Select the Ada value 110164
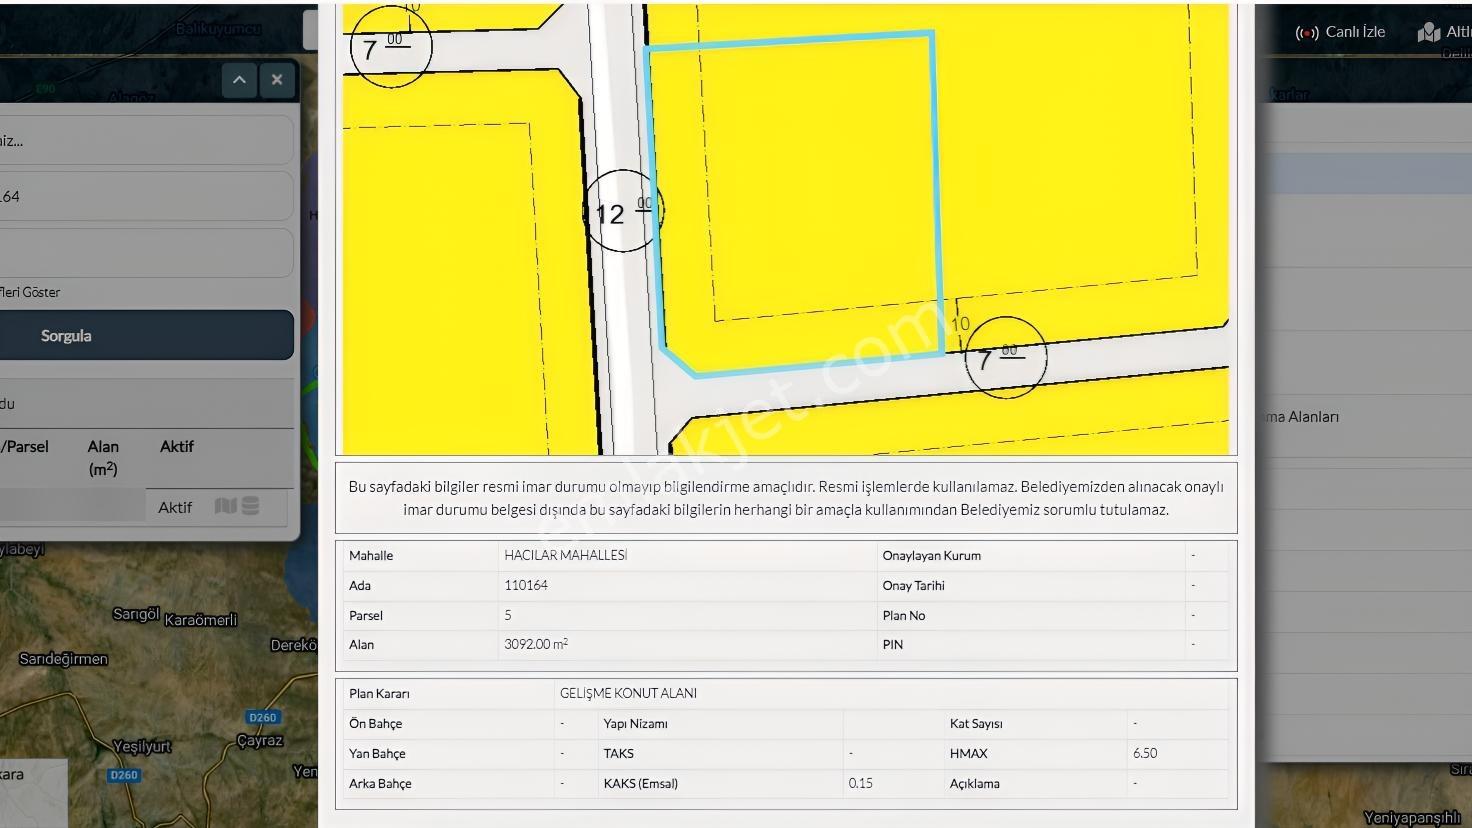The width and height of the screenshot is (1472, 828). [526, 585]
